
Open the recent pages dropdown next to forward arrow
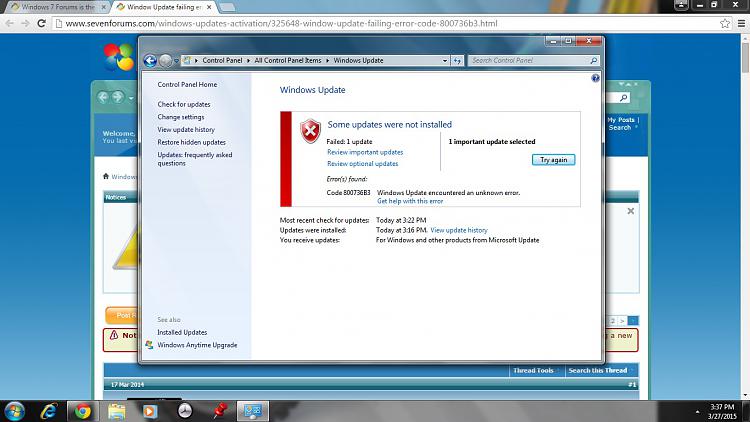click(176, 61)
